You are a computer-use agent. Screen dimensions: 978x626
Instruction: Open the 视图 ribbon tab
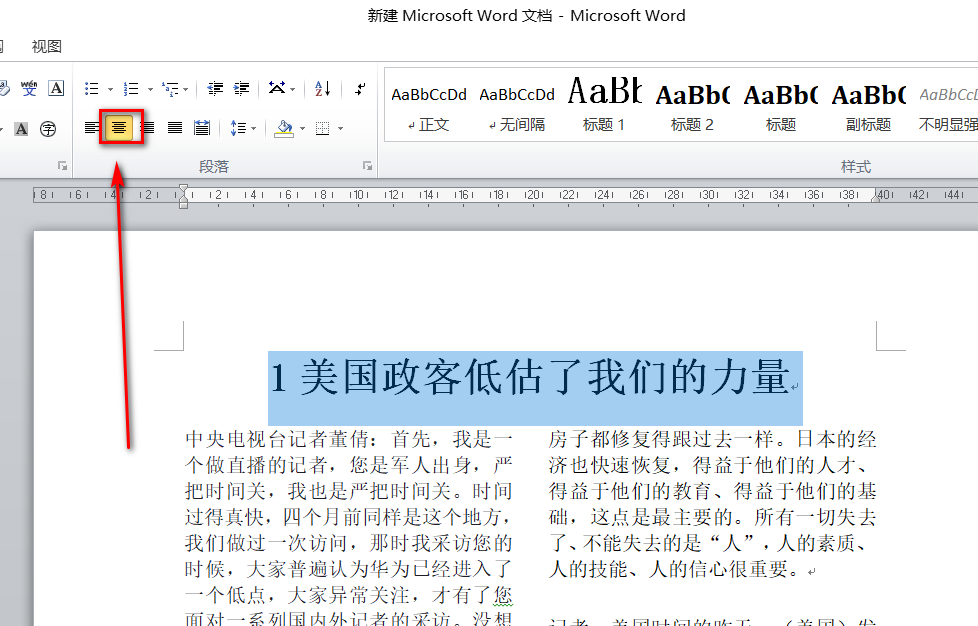[47, 46]
